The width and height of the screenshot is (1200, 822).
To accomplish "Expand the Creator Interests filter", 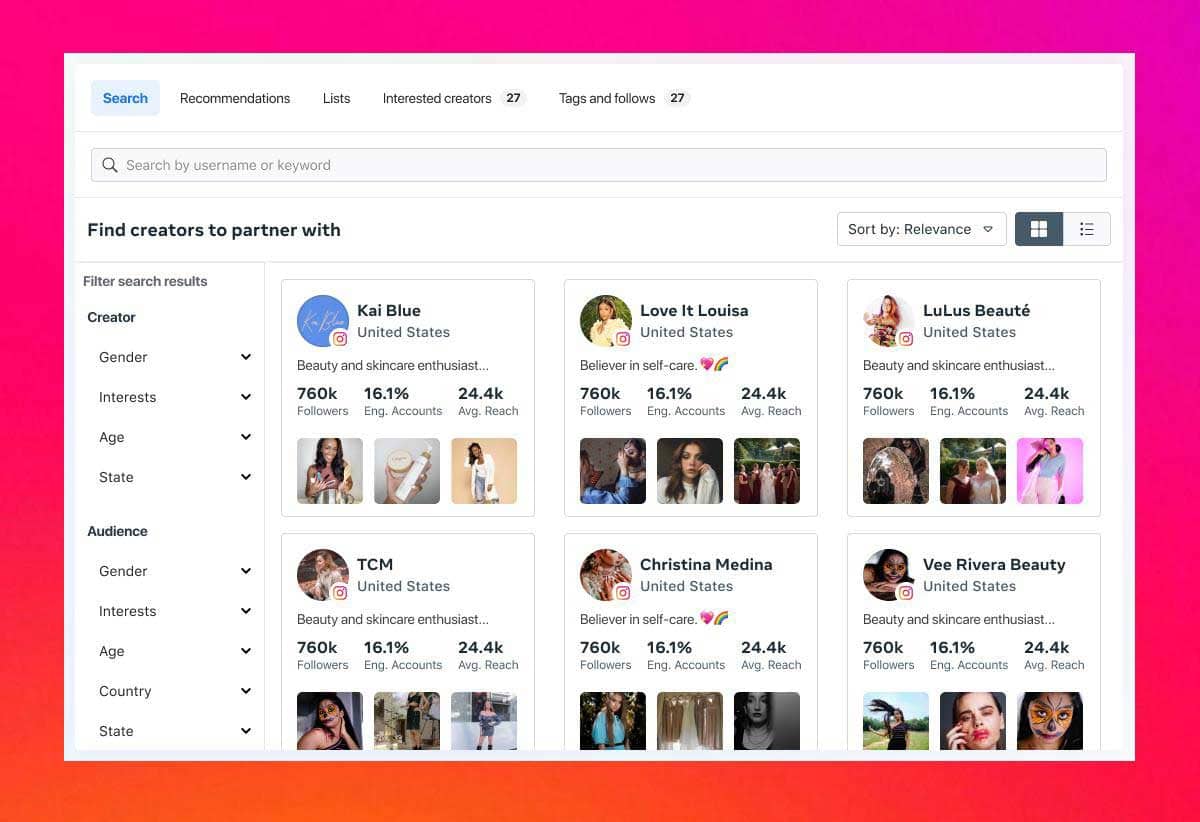I will [174, 397].
